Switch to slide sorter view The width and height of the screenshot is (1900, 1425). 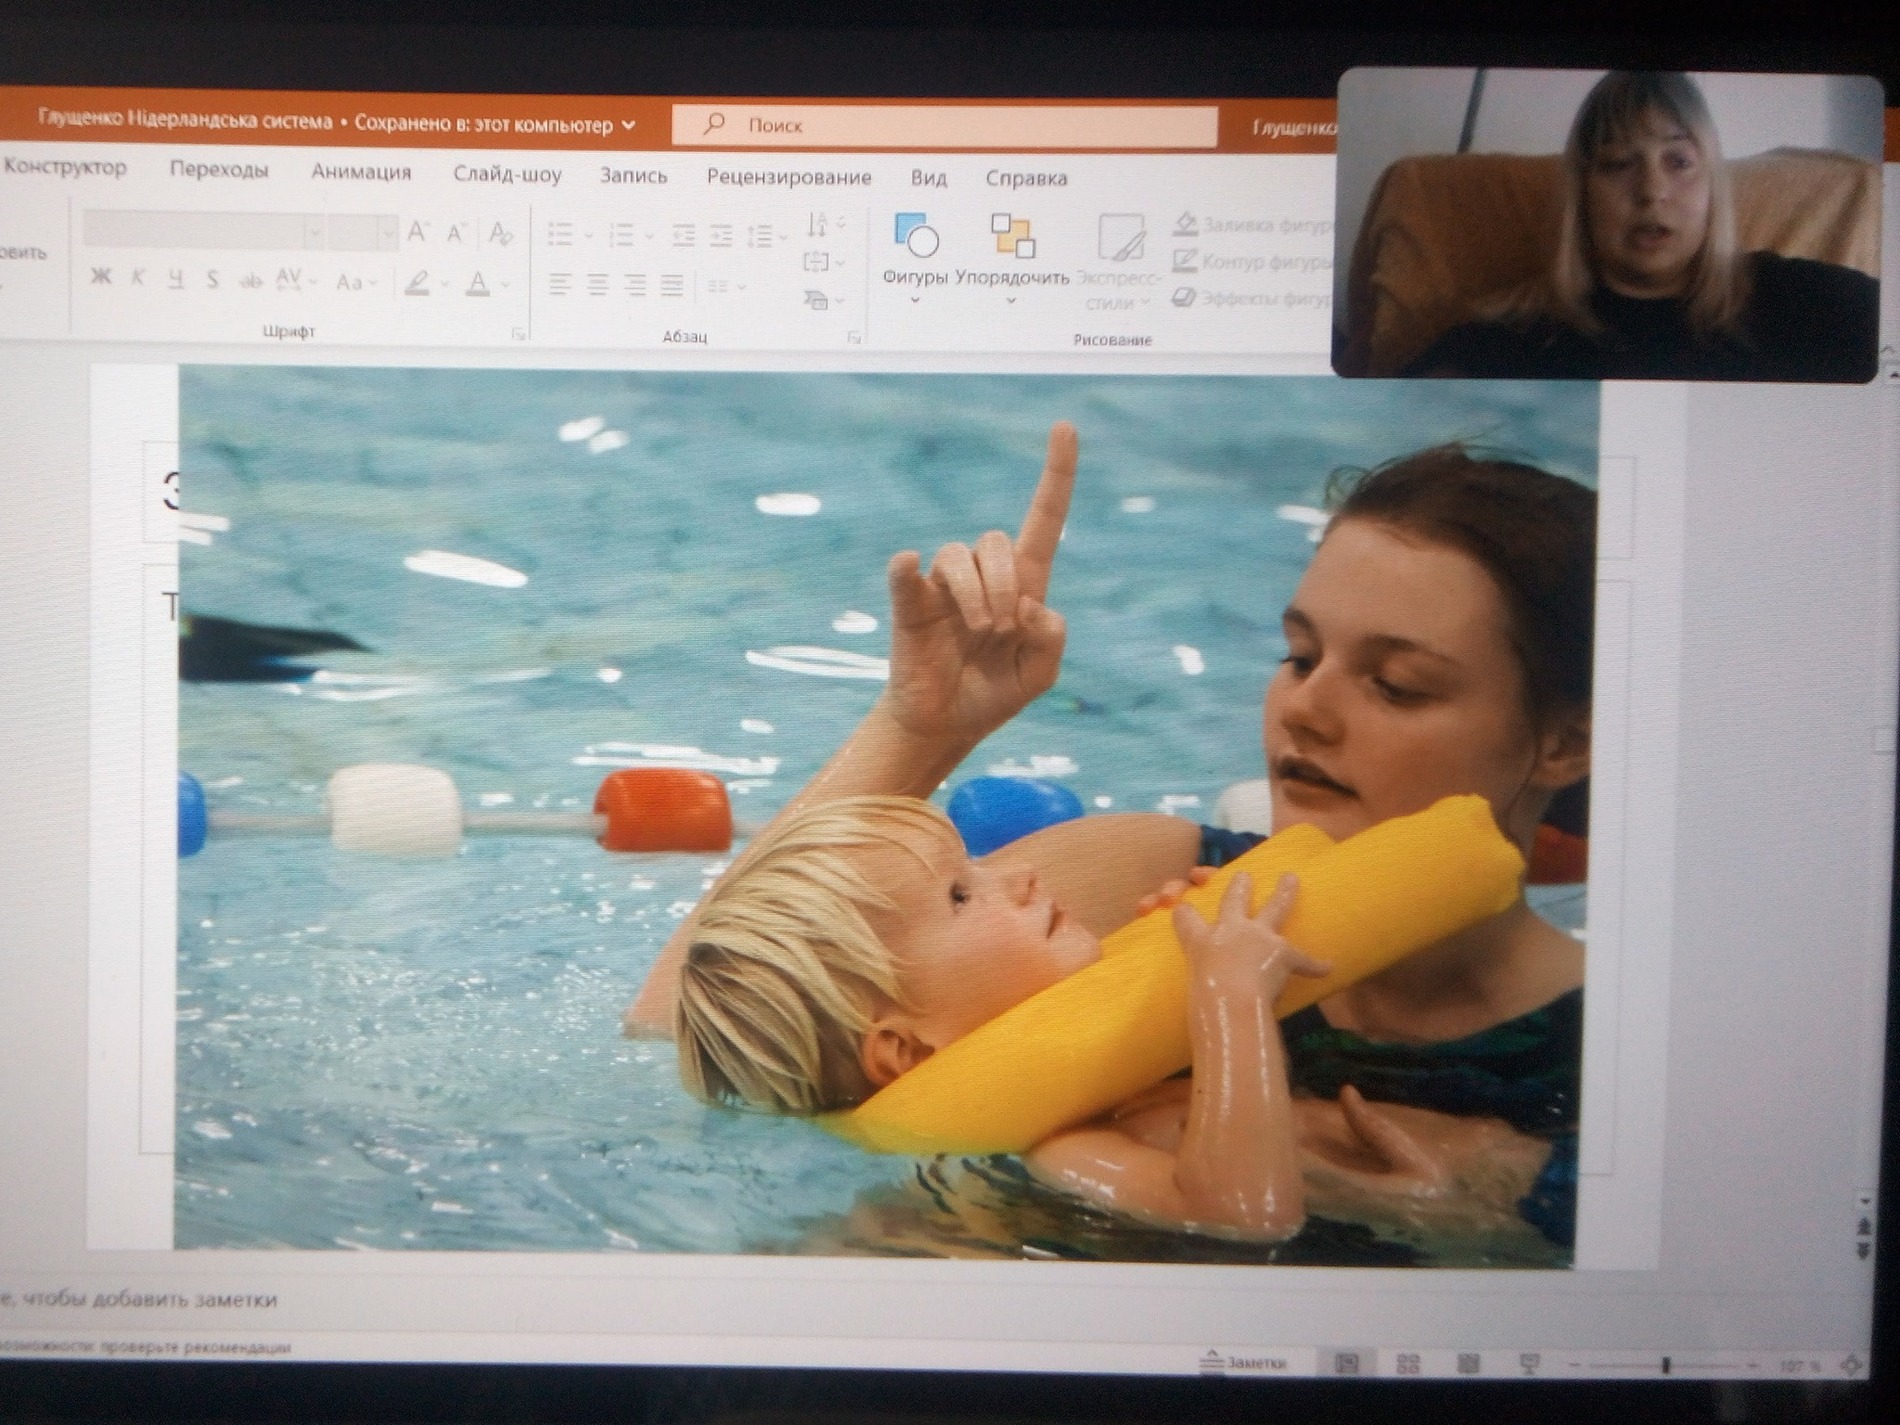pos(1408,1364)
